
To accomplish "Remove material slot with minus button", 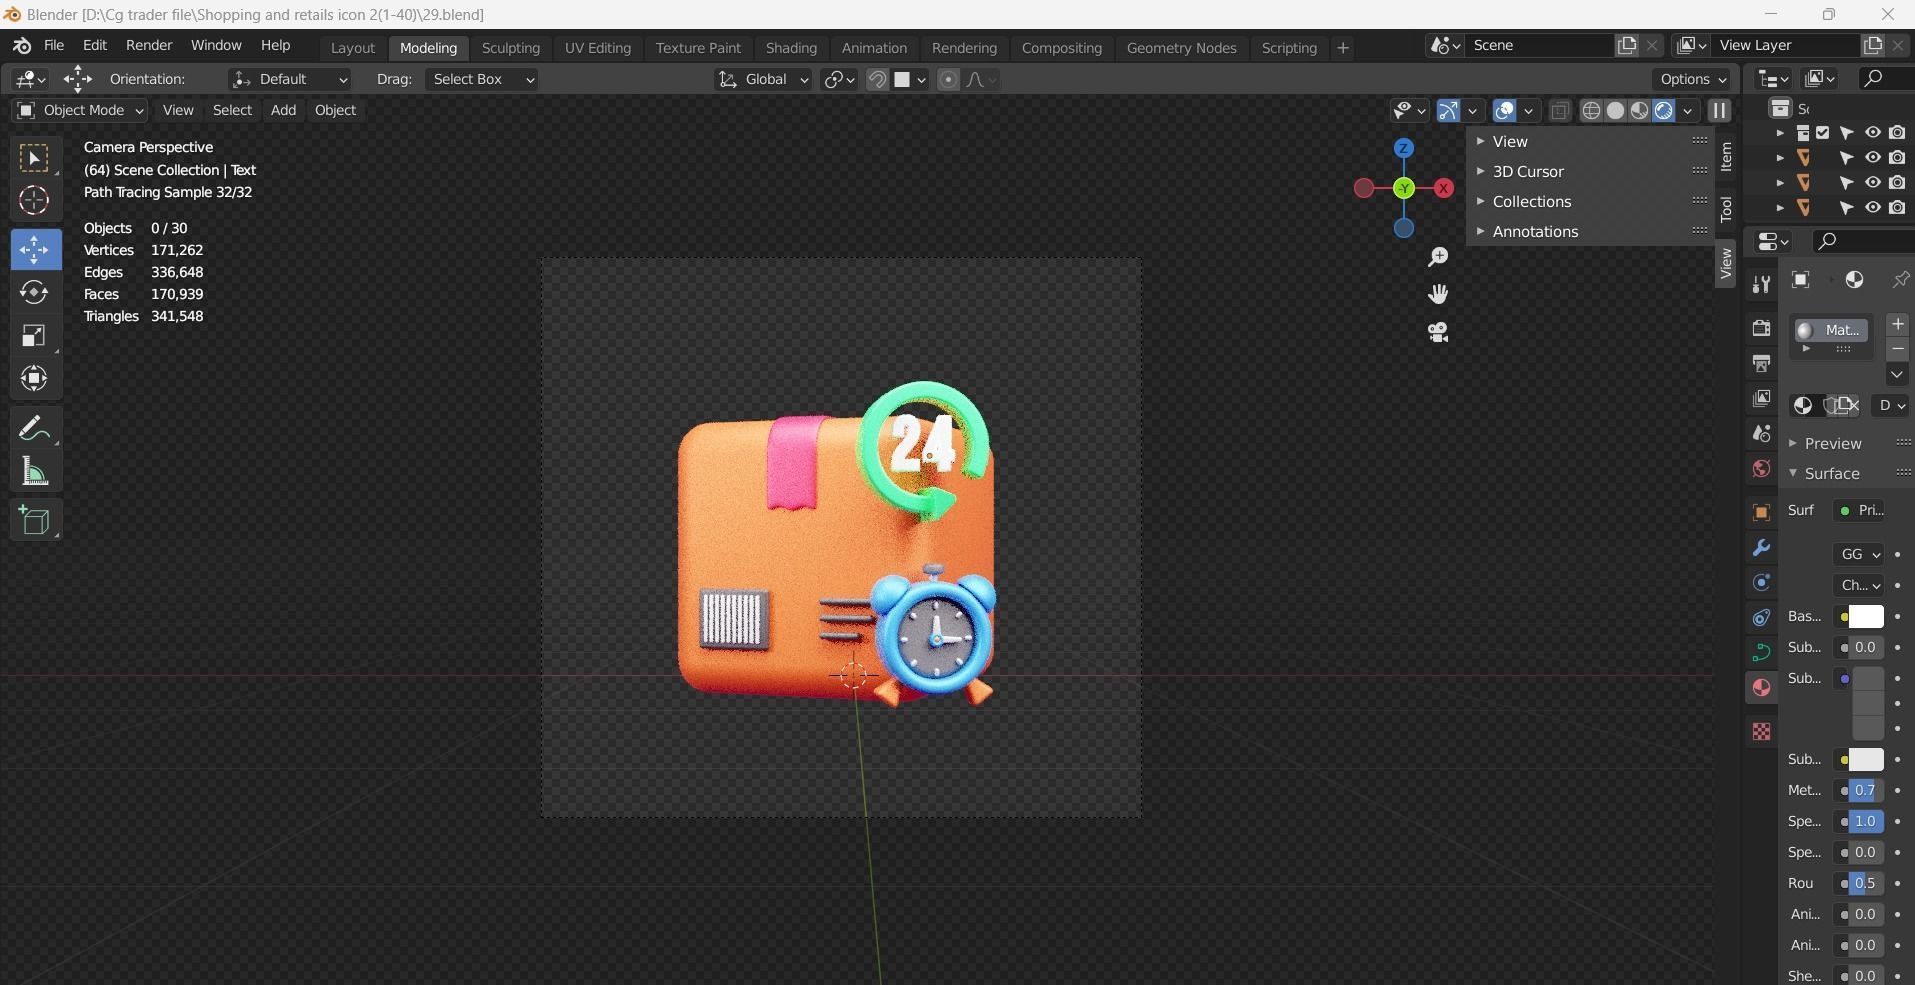I will point(1898,349).
